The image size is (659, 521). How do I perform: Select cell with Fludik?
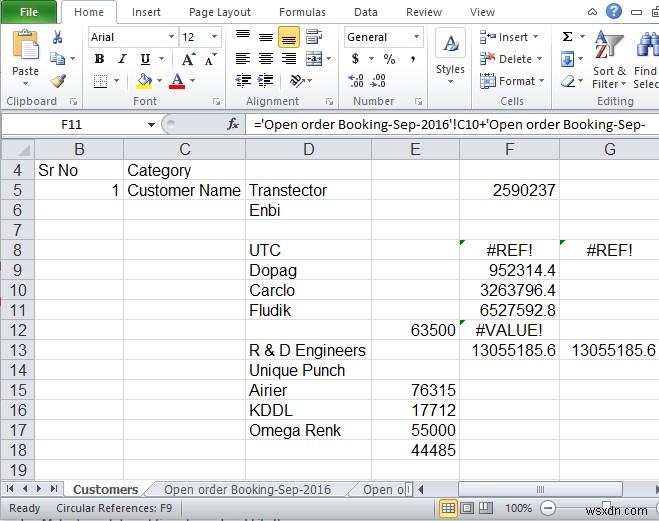[x=308, y=310]
